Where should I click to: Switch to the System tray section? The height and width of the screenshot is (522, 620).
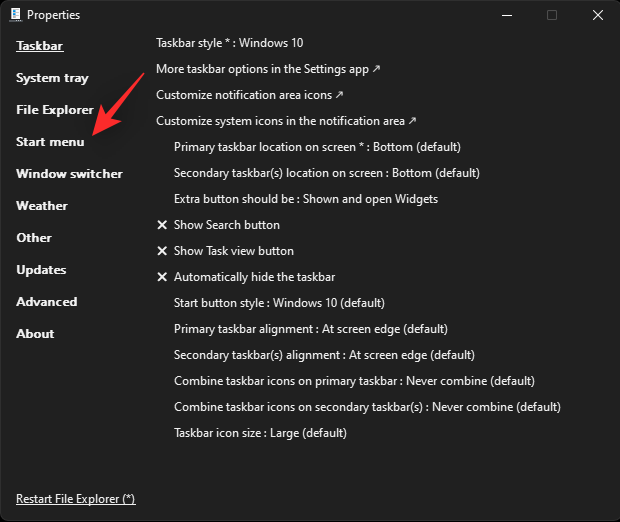[x=52, y=78]
